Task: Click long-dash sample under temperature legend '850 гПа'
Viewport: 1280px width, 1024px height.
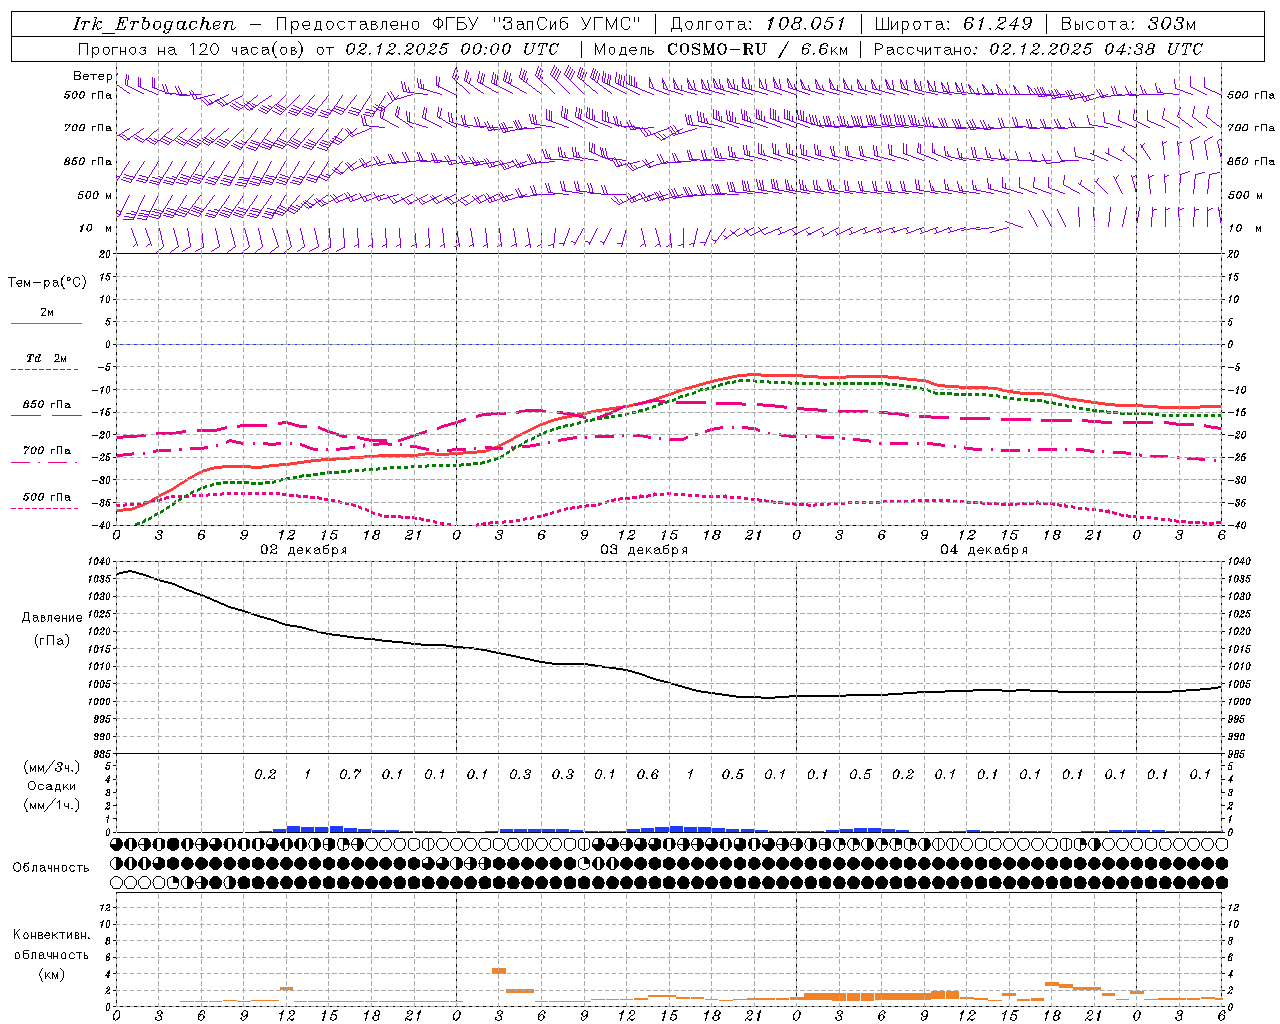Action: point(46,415)
